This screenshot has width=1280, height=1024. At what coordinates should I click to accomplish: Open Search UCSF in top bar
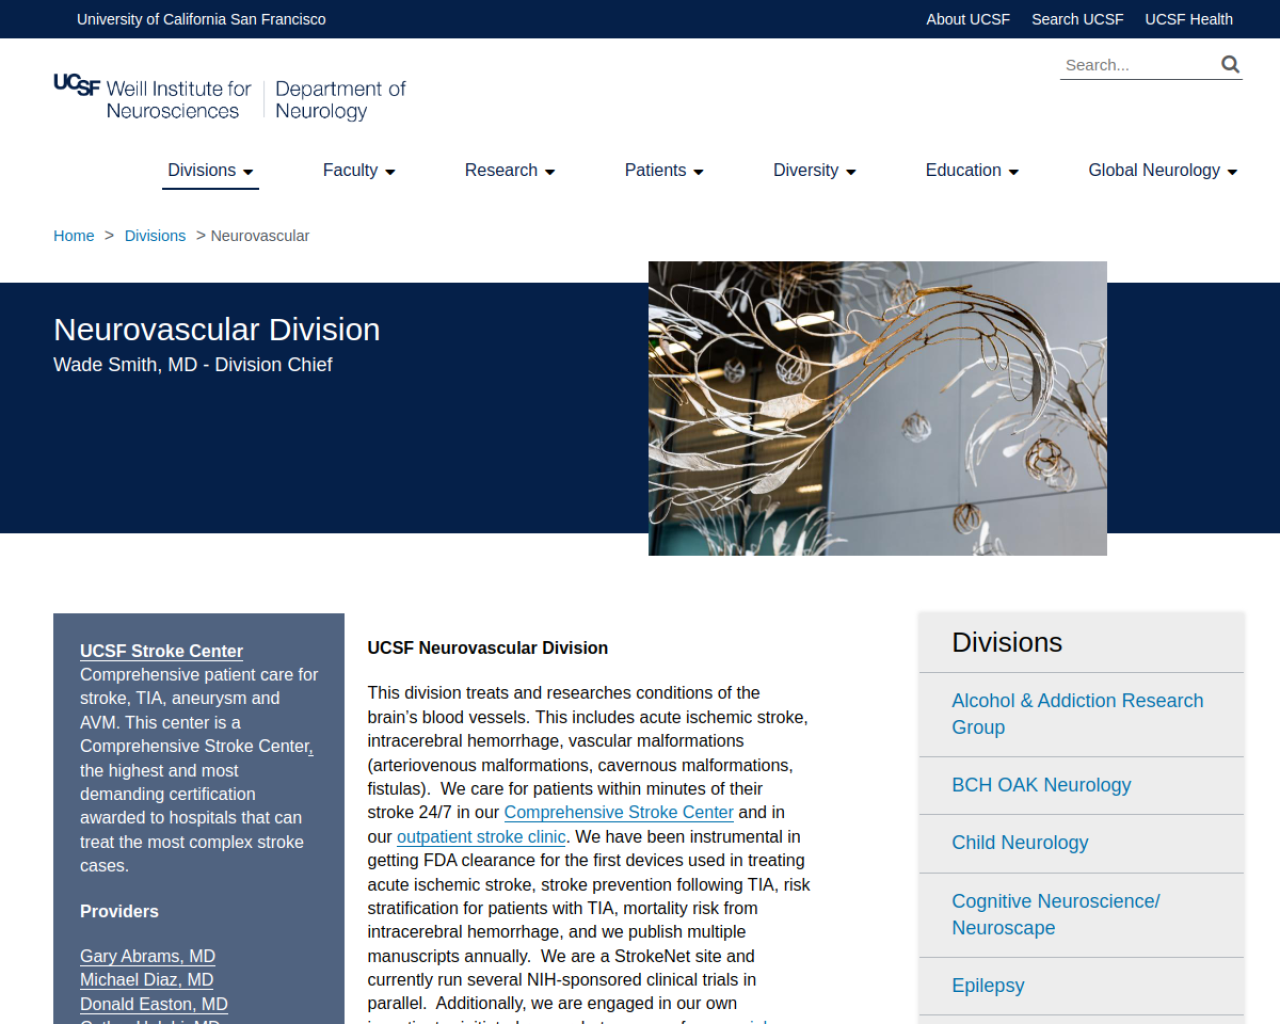[1077, 19]
